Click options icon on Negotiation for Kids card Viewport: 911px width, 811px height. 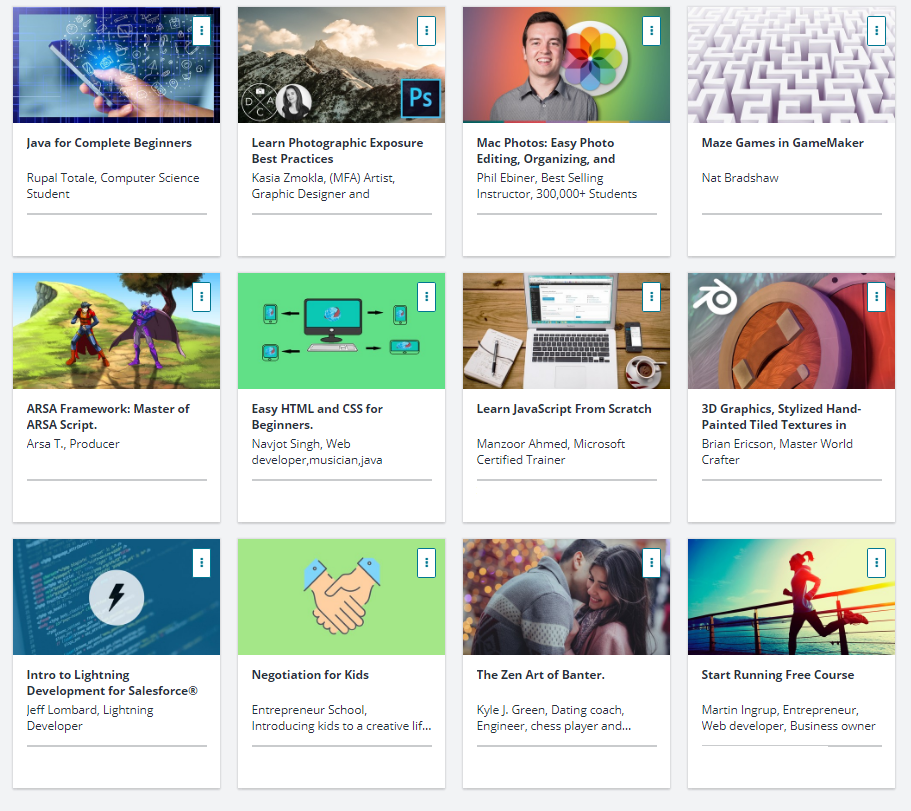[426, 562]
